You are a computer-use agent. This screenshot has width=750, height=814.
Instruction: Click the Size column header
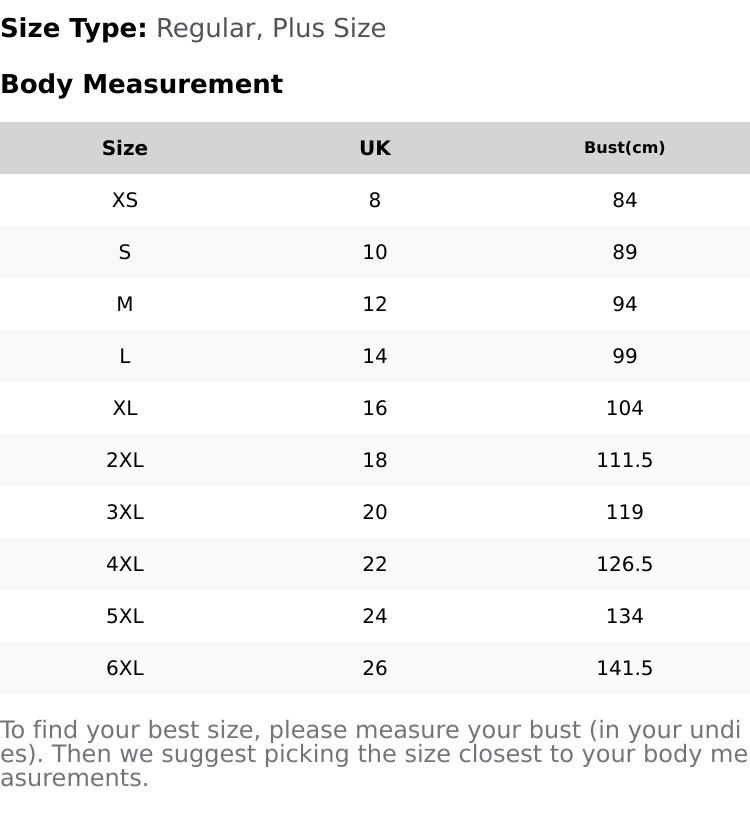click(x=125, y=148)
